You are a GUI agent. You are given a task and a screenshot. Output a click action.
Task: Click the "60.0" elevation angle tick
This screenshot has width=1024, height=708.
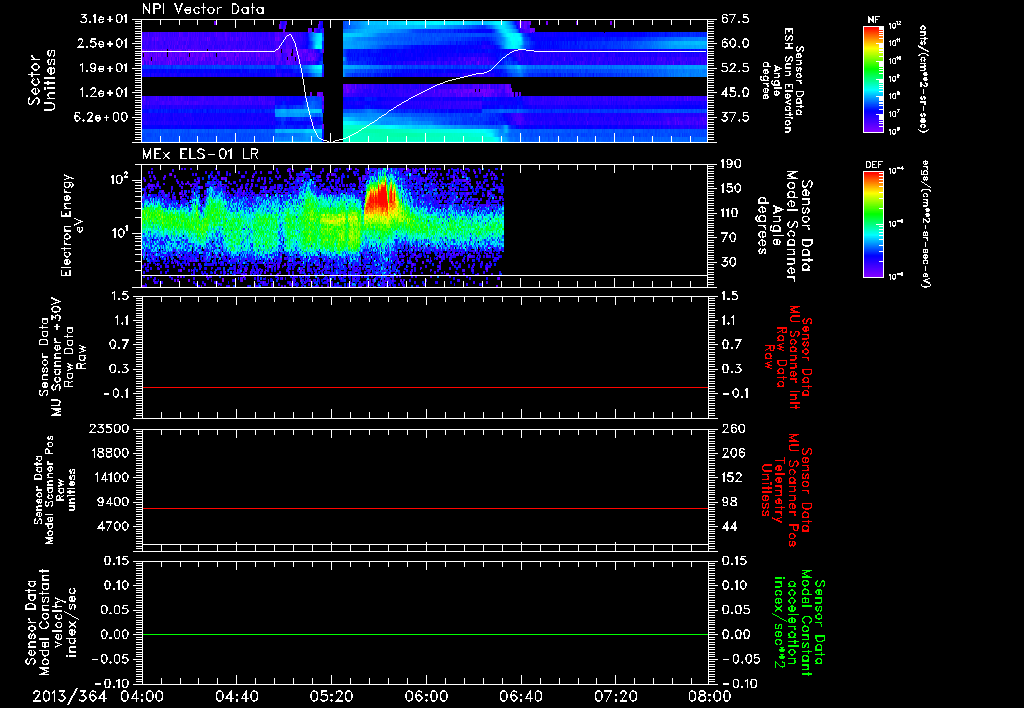pyautogui.click(x=735, y=43)
